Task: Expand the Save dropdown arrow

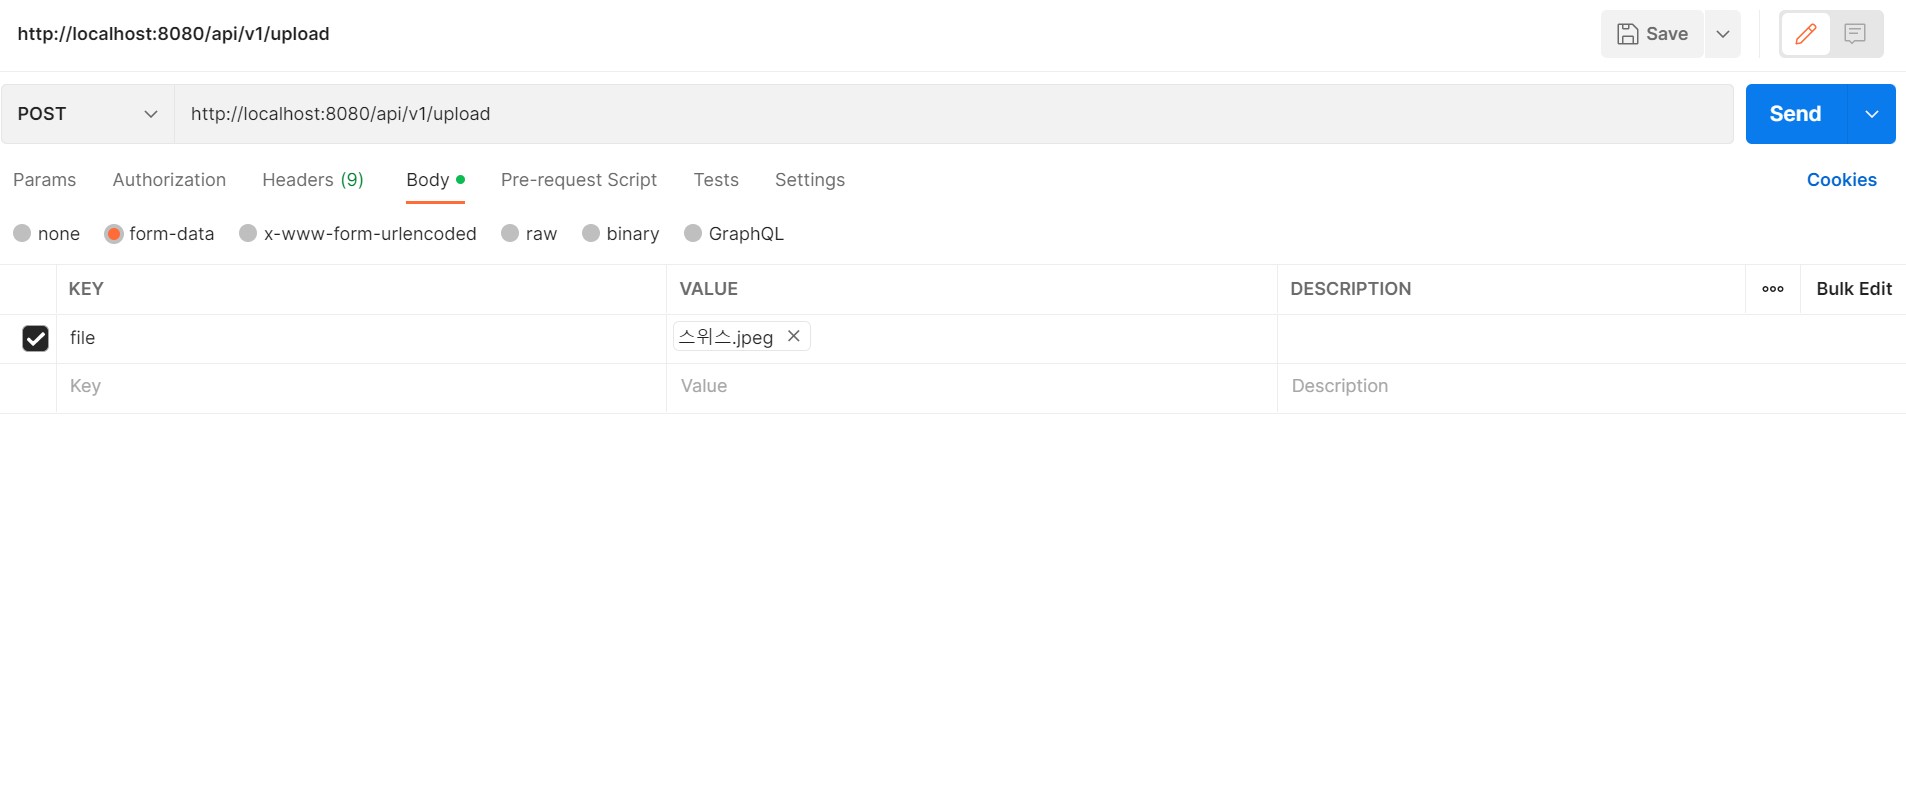Action: (x=1723, y=34)
